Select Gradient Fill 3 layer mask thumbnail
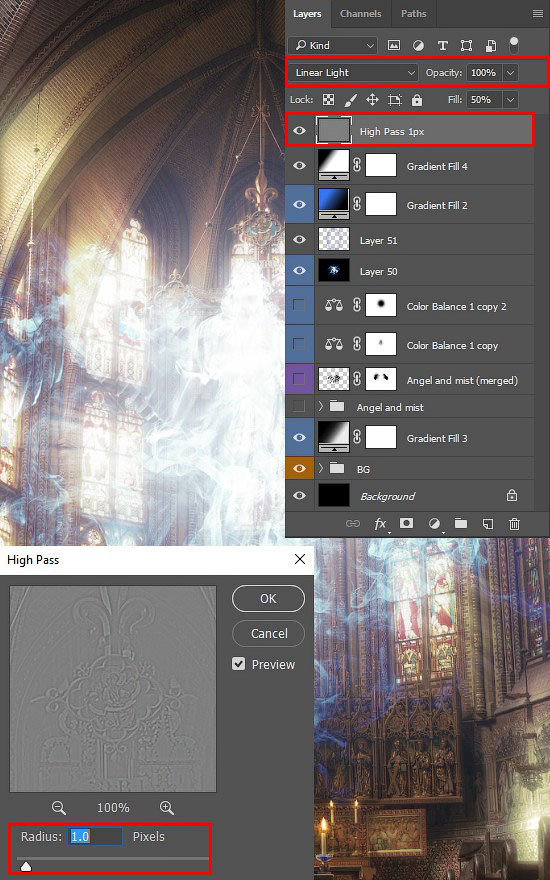This screenshot has height=880, width=550. tap(381, 437)
